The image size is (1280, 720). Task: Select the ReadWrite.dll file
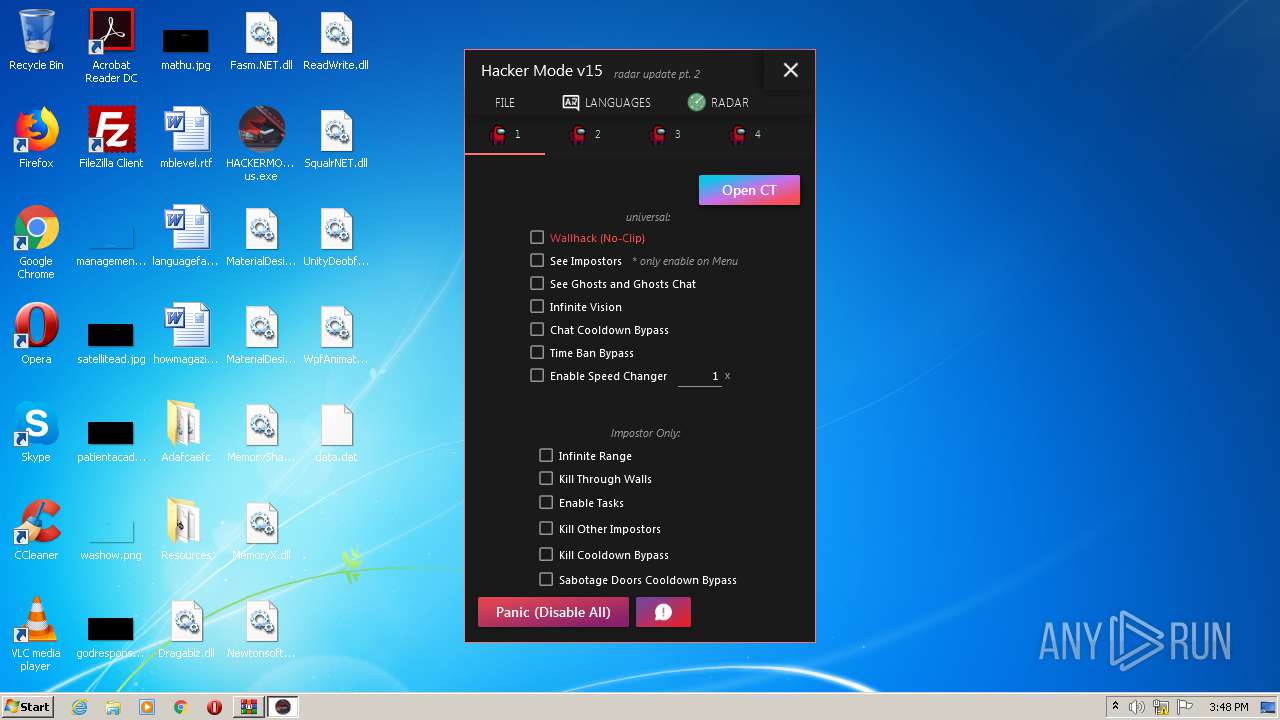click(336, 41)
